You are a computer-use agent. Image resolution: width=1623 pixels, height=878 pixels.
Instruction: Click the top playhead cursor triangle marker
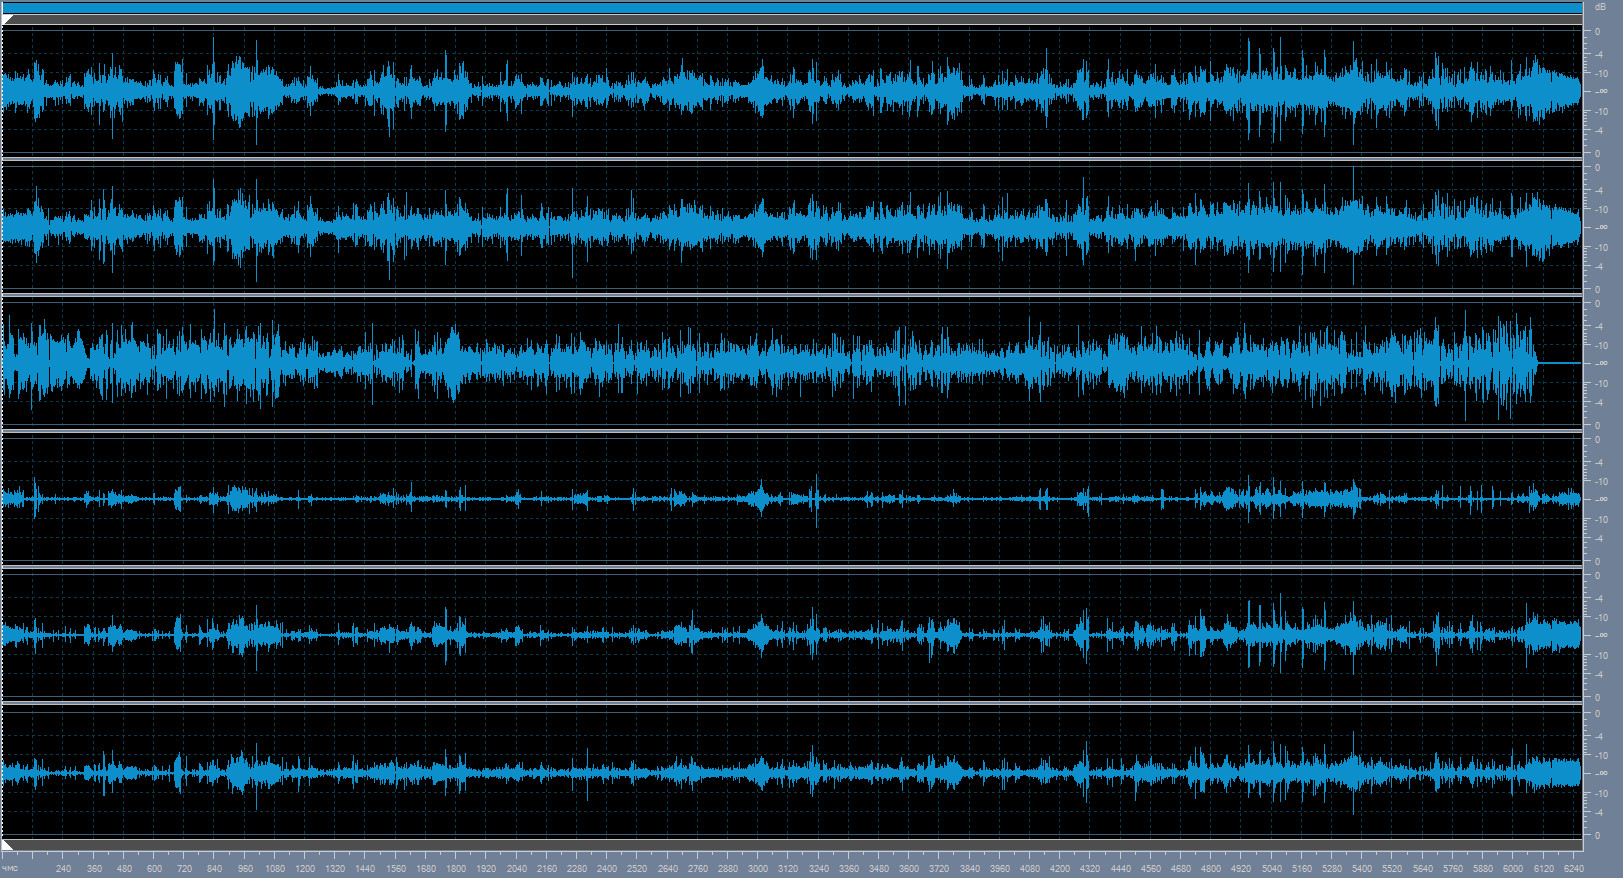click(x=7, y=19)
